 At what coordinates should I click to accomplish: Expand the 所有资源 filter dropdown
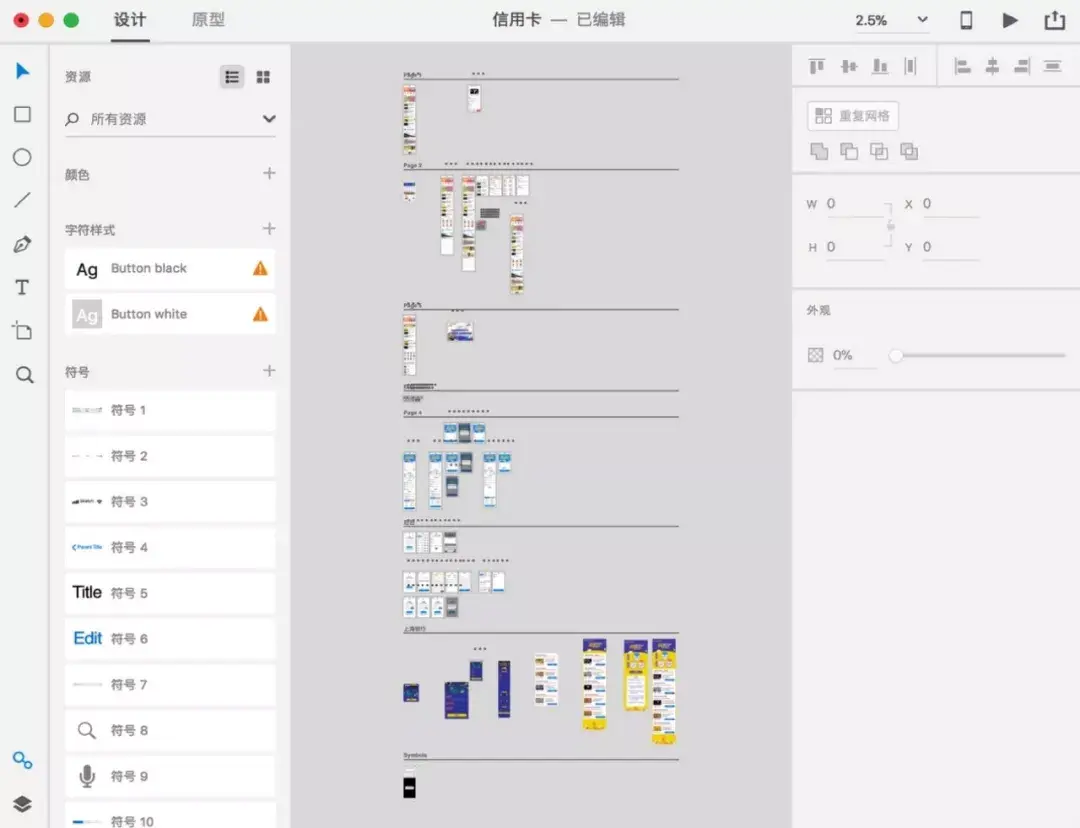[x=270, y=118]
